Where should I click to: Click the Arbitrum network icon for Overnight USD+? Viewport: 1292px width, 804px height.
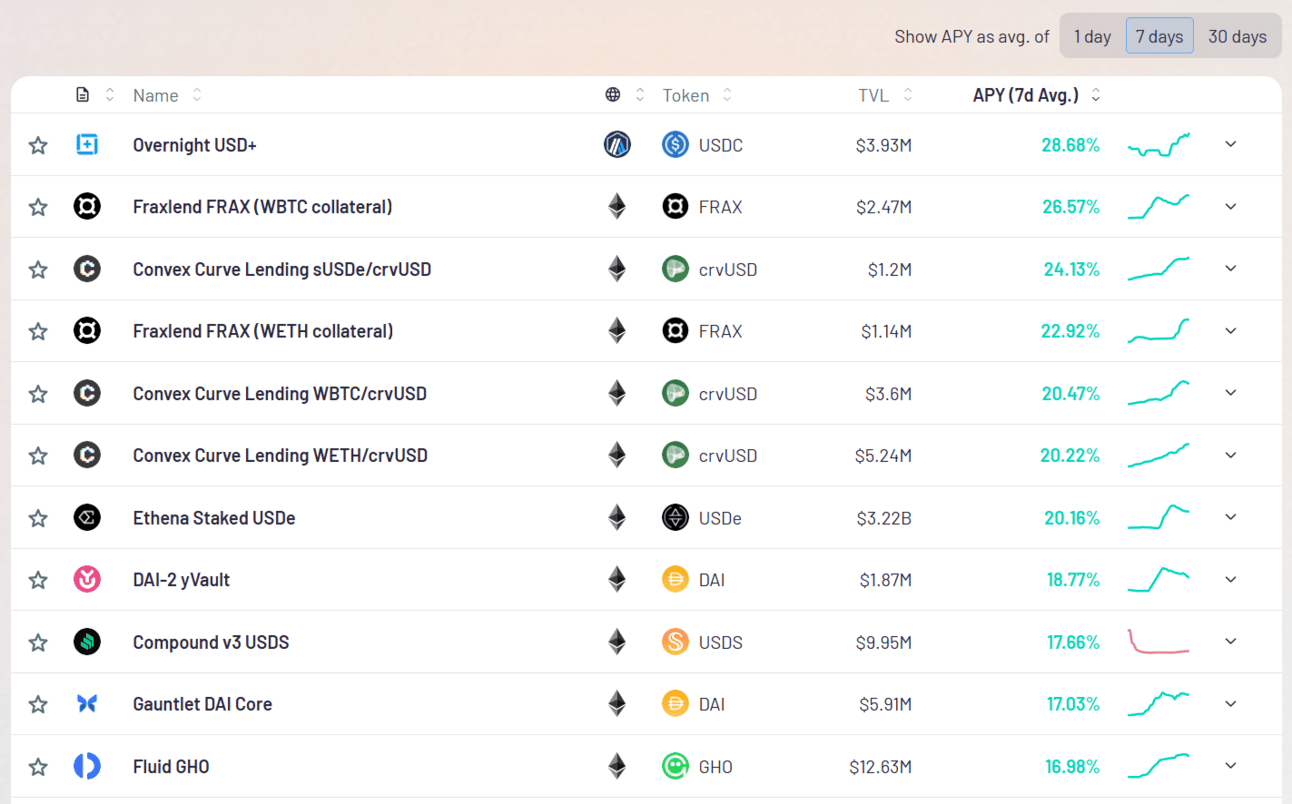(x=617, y=145)
